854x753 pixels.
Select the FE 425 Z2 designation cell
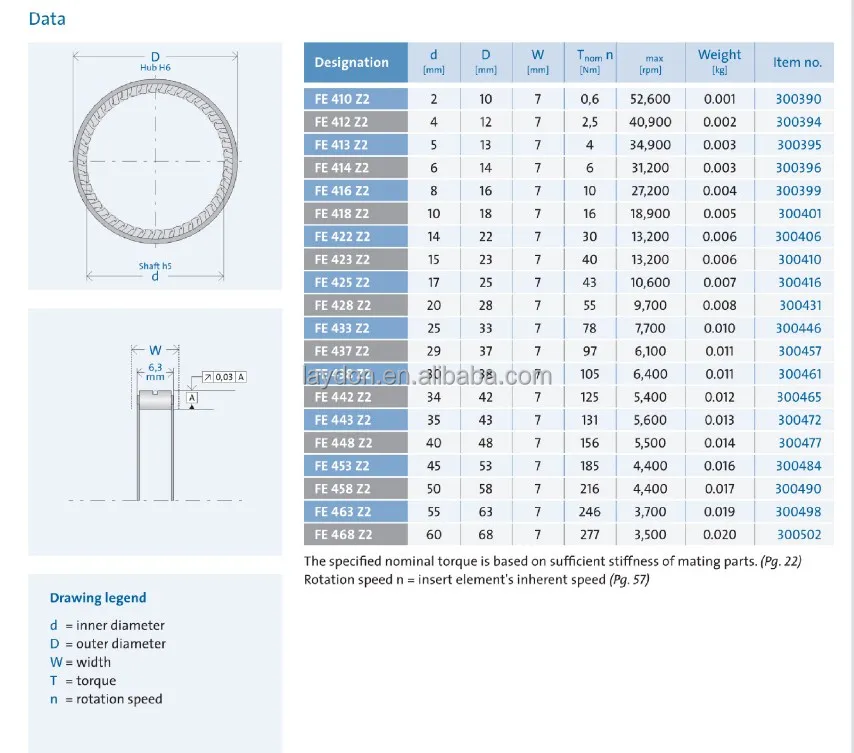342,283
